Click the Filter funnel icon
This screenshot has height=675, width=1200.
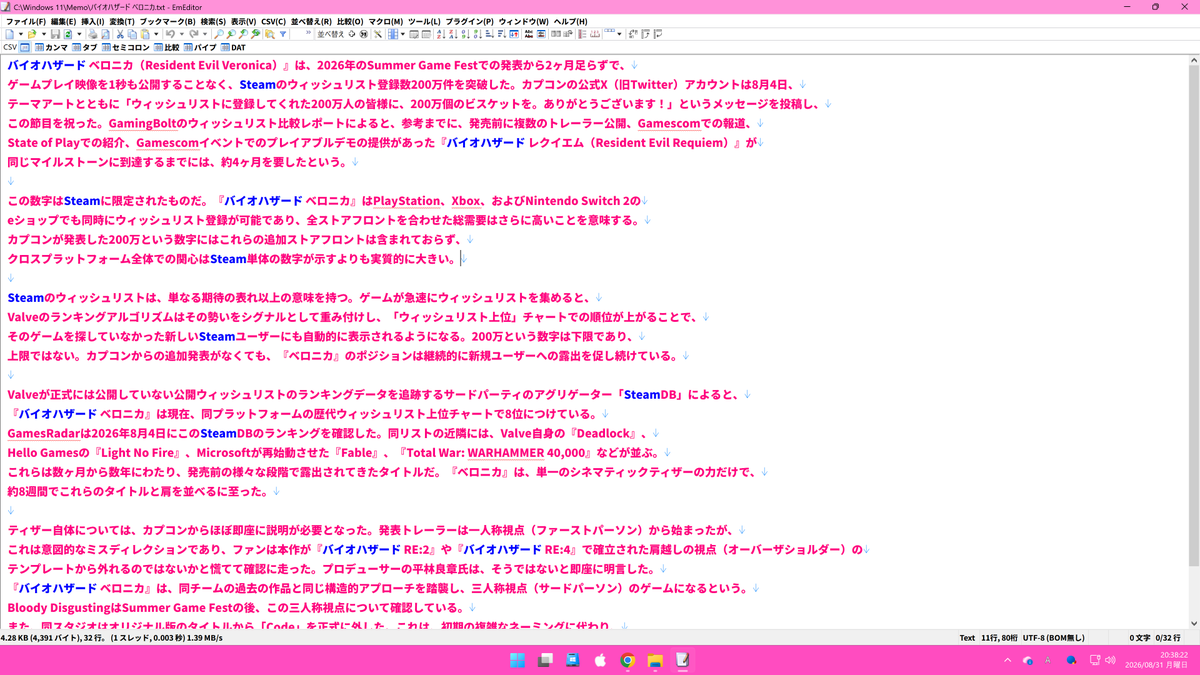pyautogui.click(x=283, y=34)
